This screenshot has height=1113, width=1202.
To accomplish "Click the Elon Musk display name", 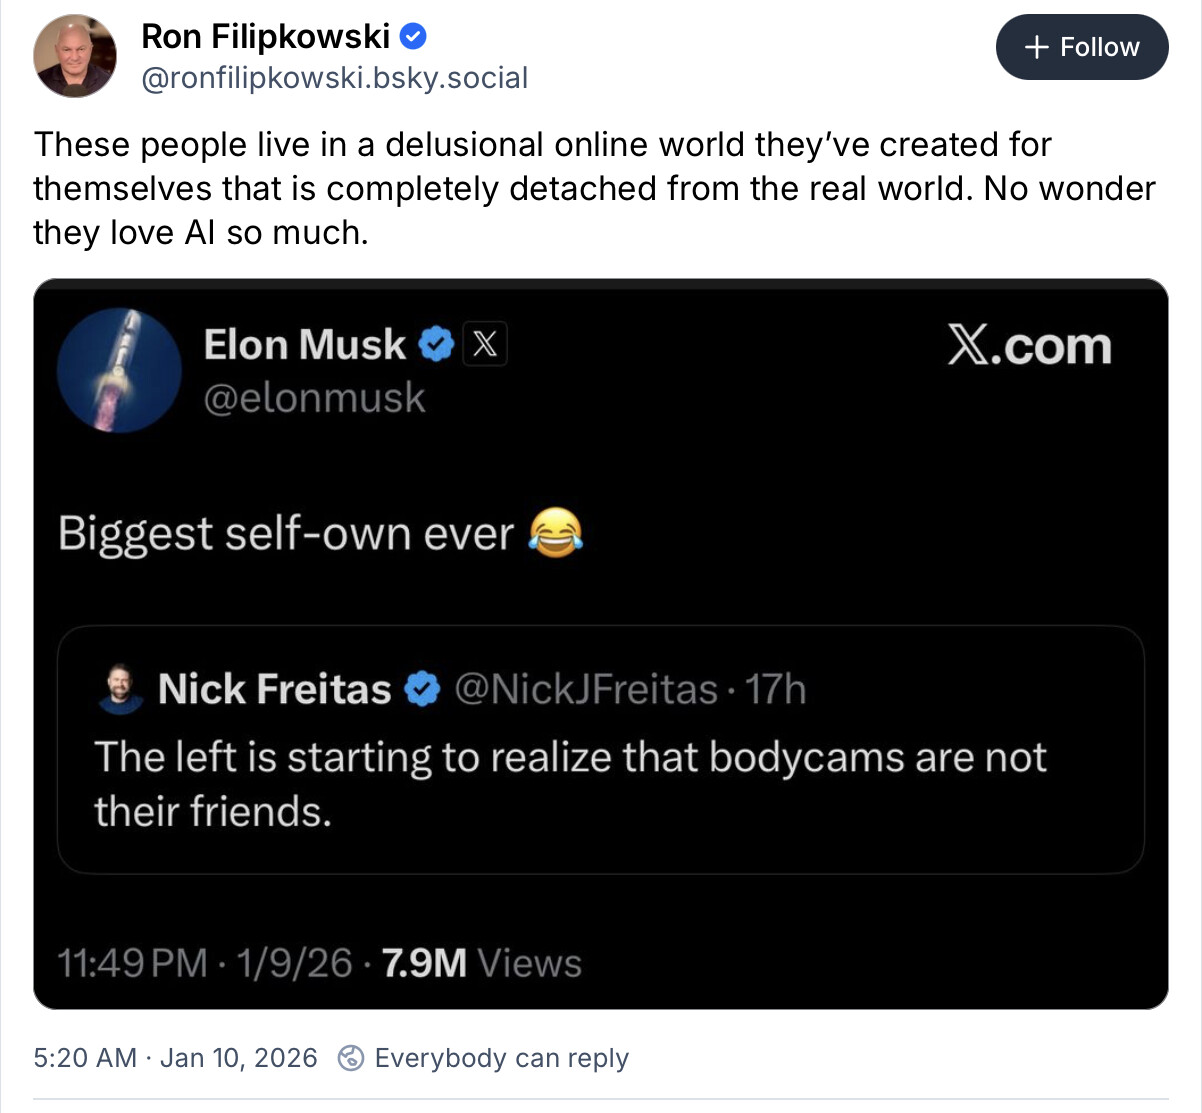I will [x=304, y=345].
